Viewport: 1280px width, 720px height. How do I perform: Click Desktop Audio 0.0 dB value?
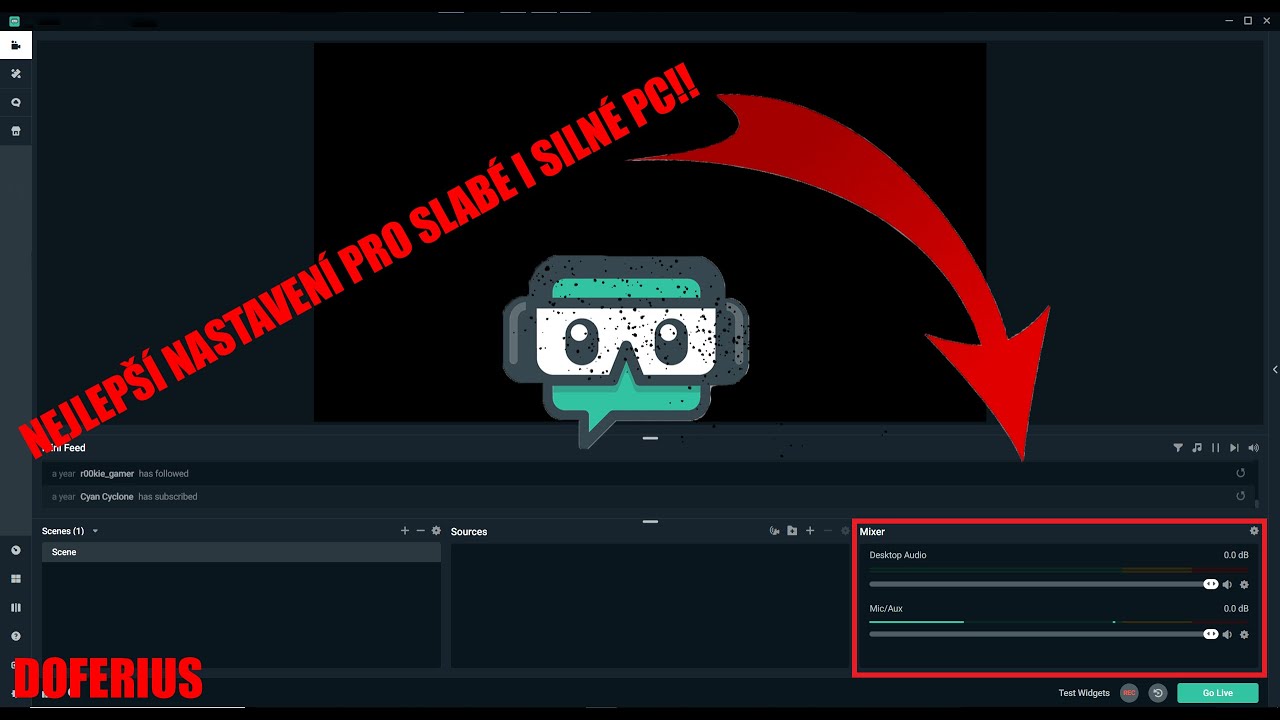click(1236, 555)
